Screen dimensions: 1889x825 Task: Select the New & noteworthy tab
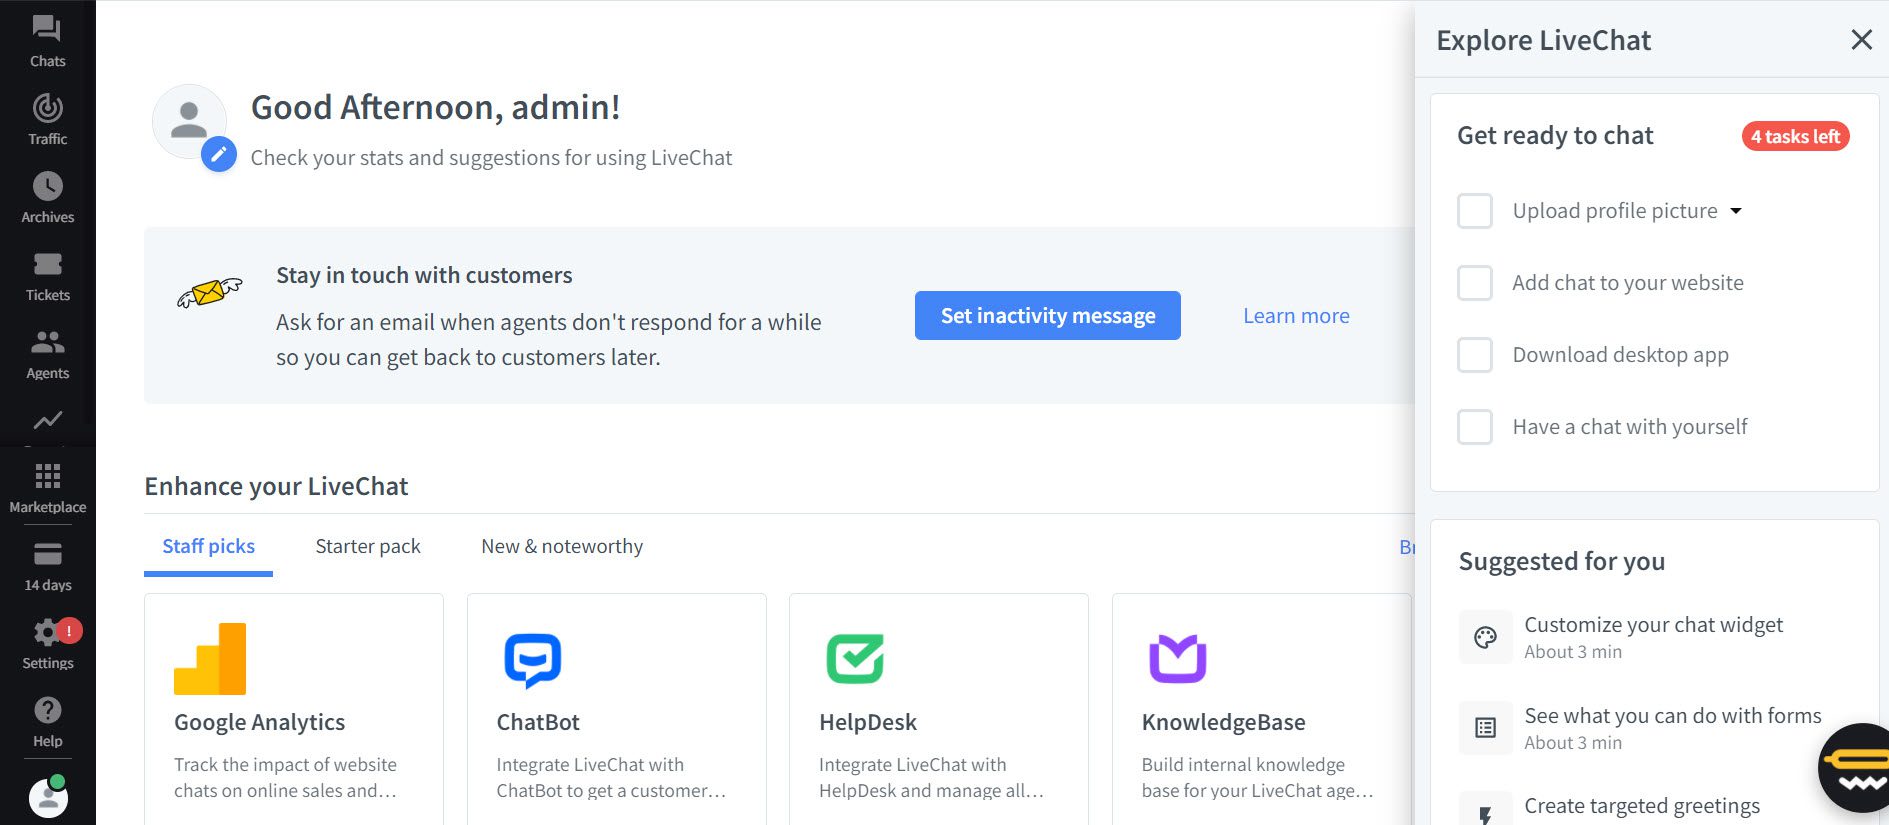(562, 546)
